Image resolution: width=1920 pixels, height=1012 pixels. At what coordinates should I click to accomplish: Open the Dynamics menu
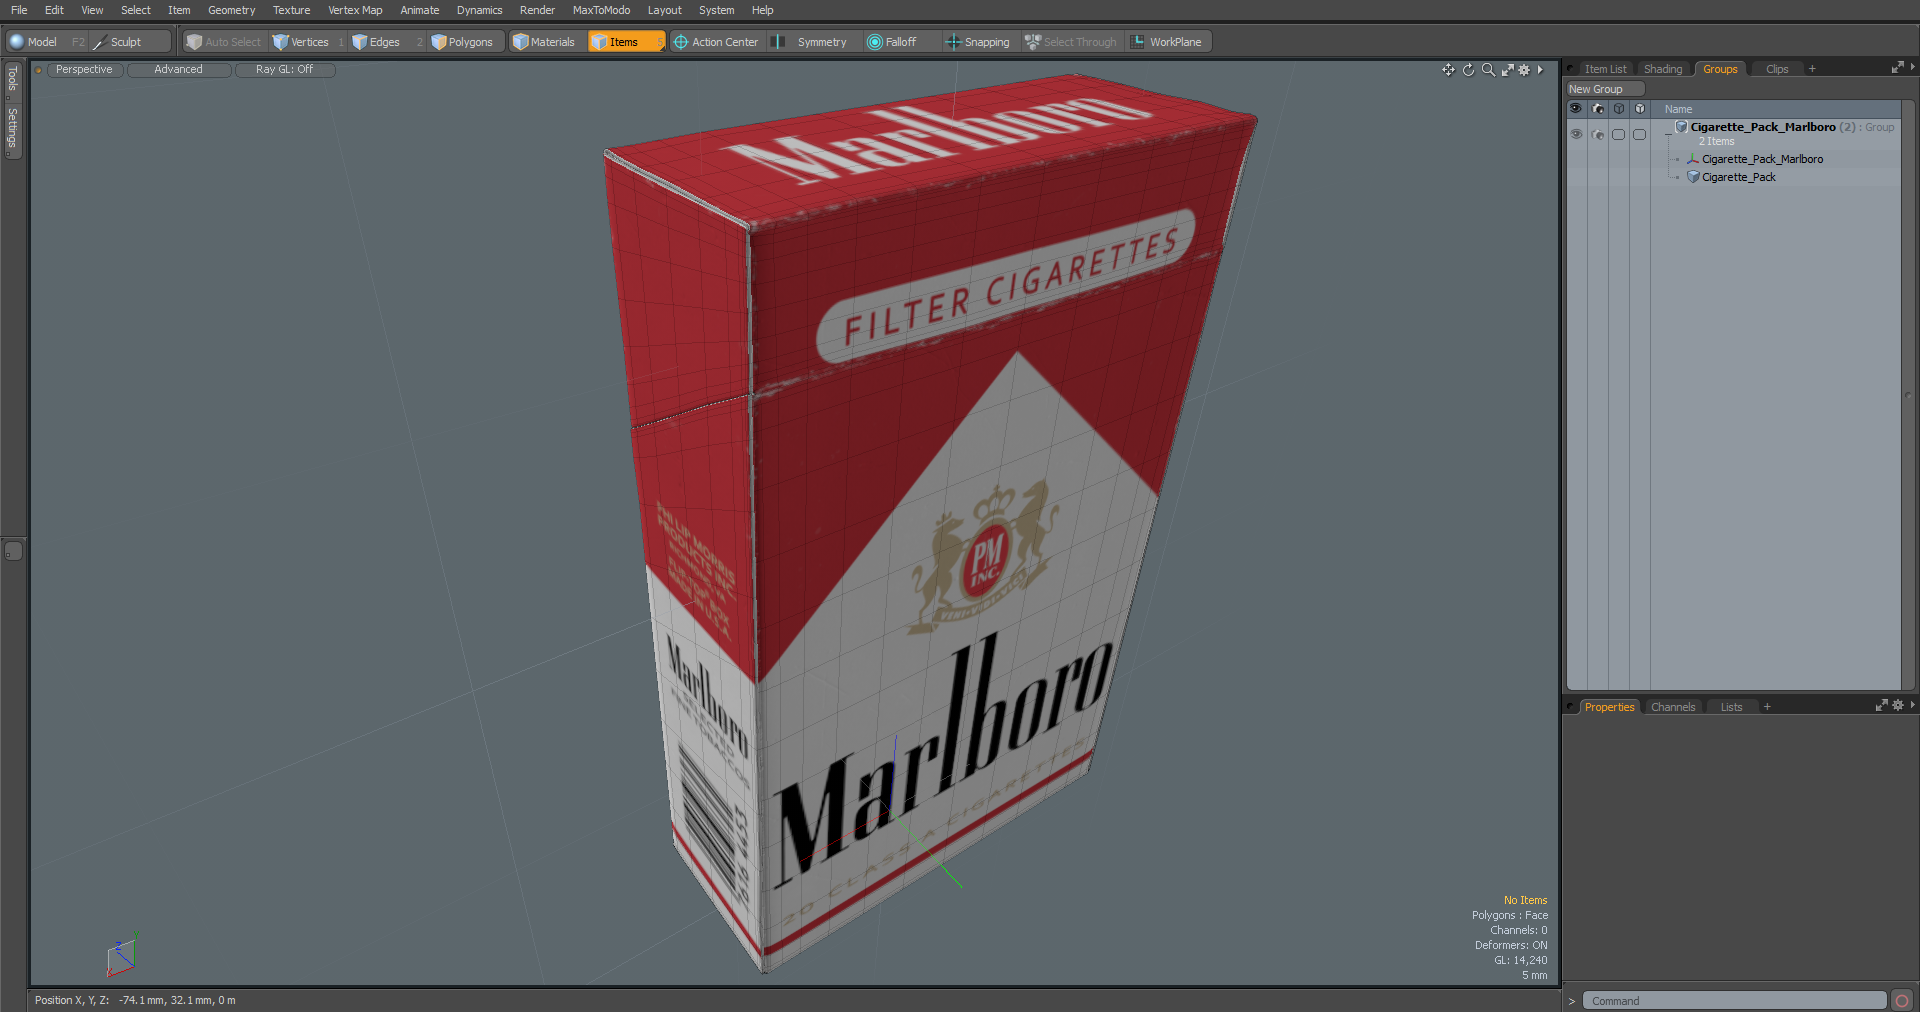tap(479, 10)
